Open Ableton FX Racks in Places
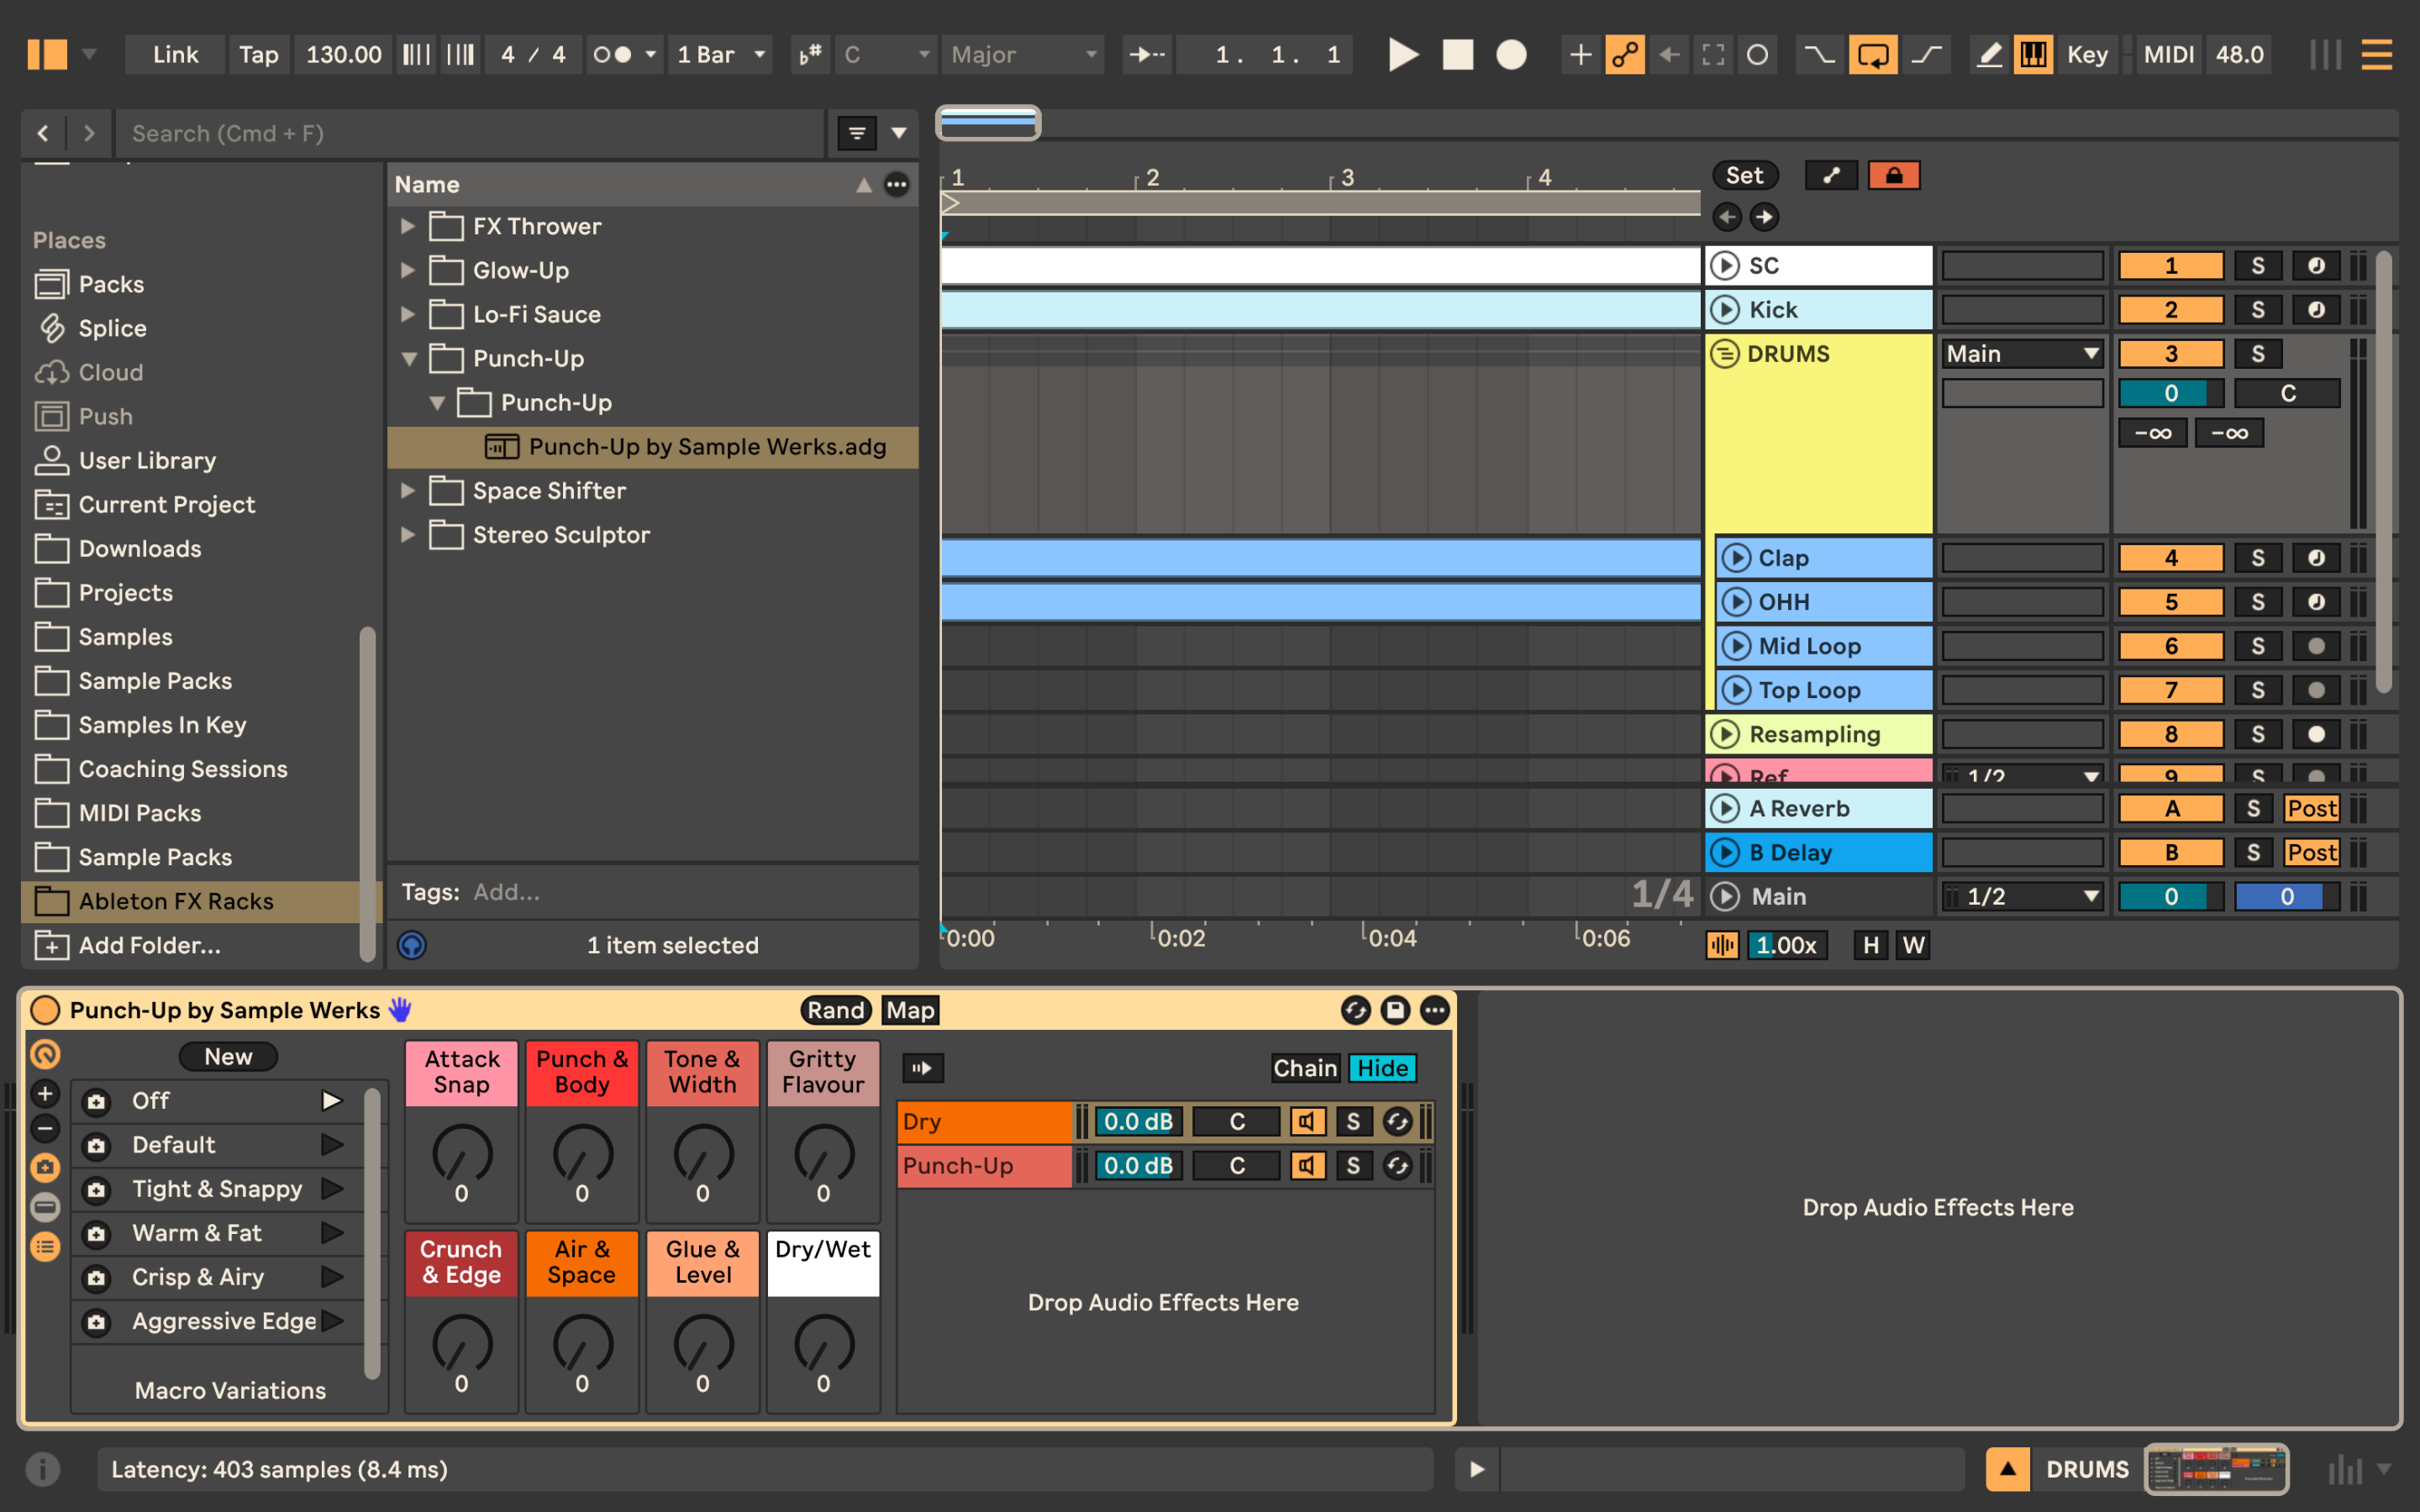The image size is (2420, 1512). 175,901
